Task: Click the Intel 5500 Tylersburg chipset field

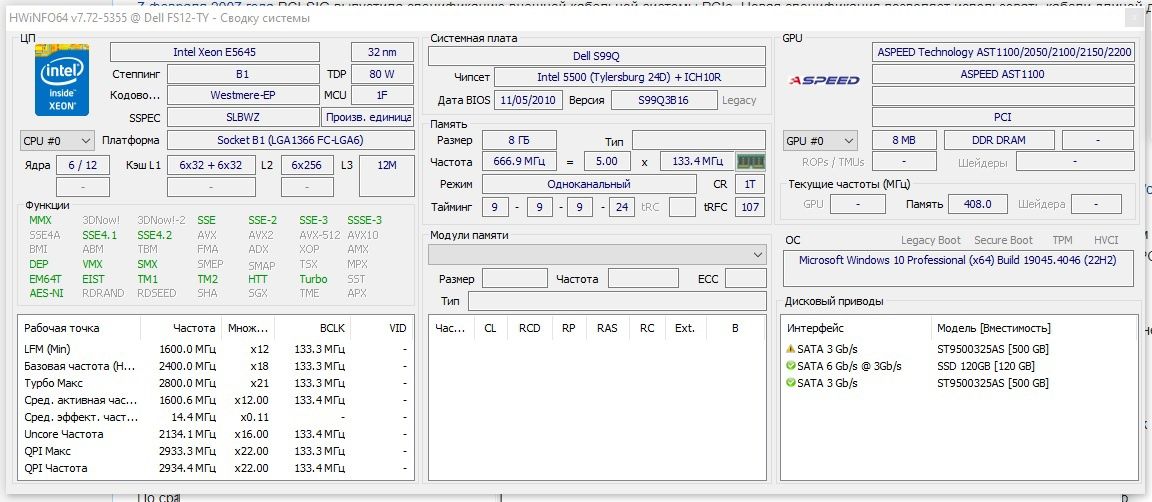Action: 630,77
